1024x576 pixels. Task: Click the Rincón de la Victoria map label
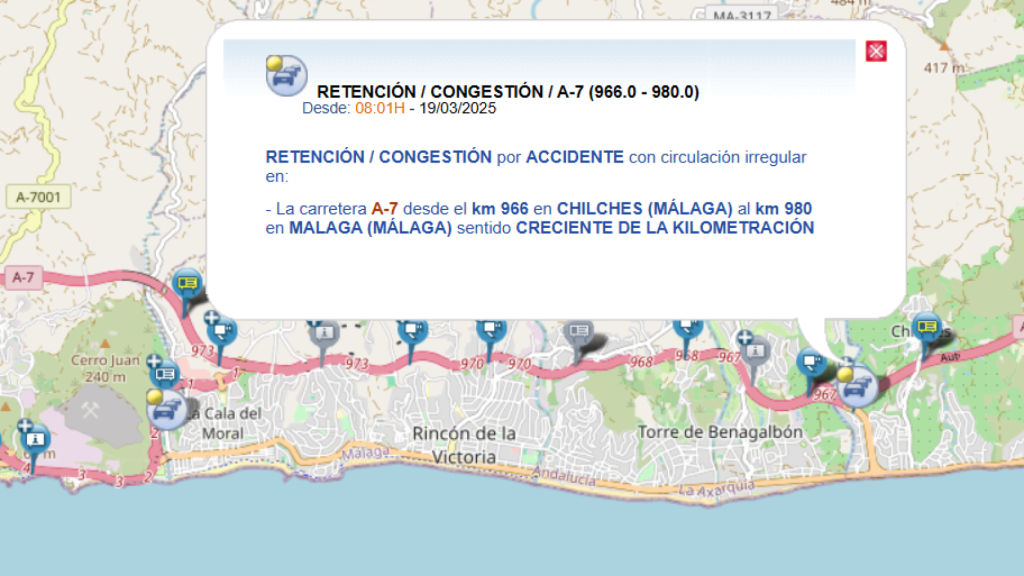[x=463, y=445]
